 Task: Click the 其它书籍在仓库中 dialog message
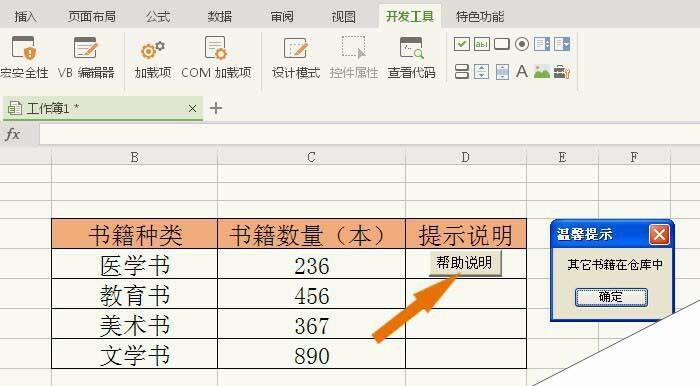[615, 265]
